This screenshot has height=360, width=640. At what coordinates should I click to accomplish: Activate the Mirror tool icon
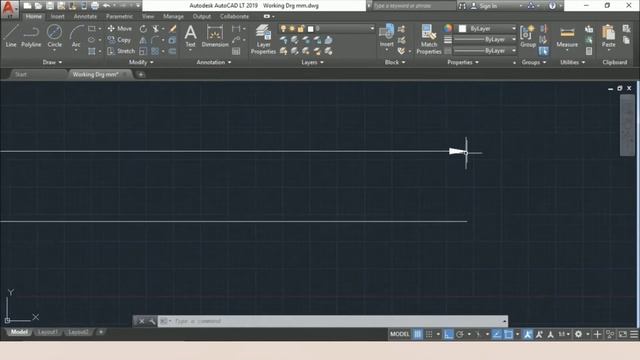pos(143,40)
